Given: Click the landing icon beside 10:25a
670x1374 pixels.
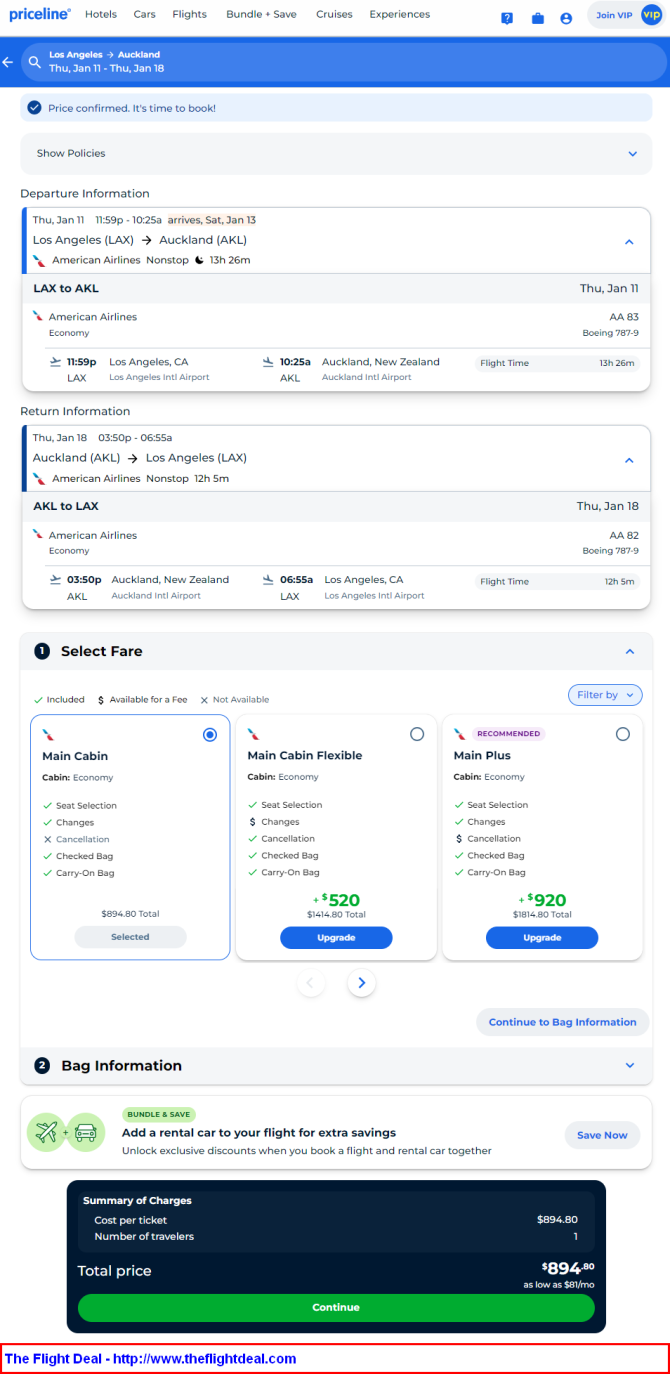Looking at the screenshot, I should tap(268, 362).
